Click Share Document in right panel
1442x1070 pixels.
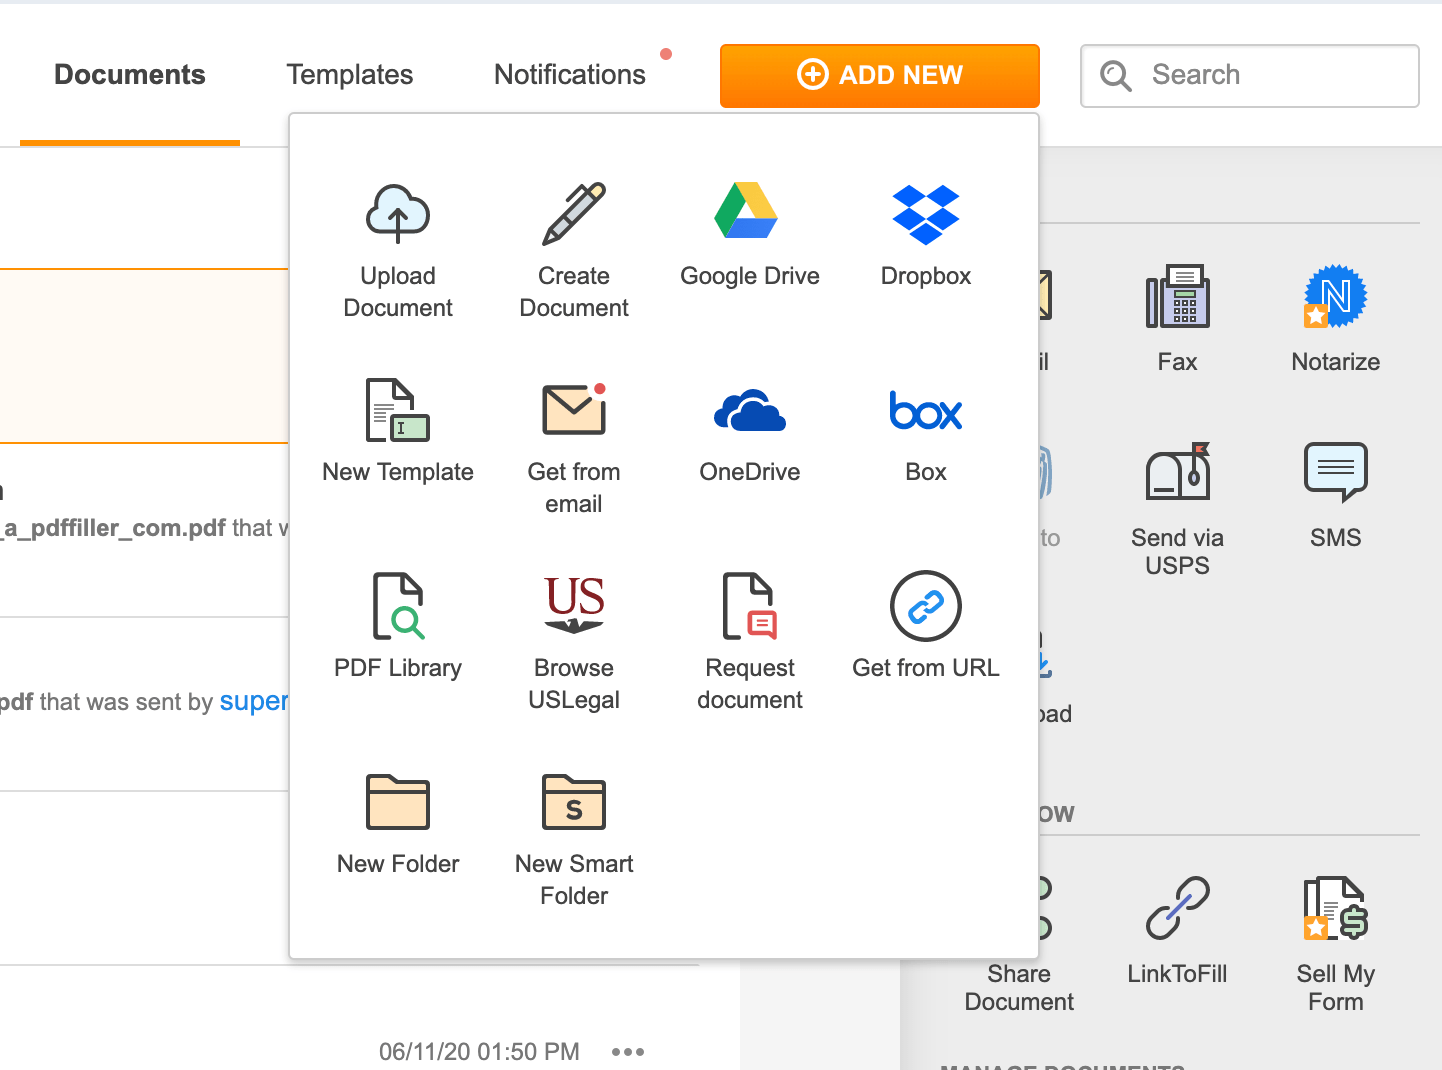click(1019, 988)
